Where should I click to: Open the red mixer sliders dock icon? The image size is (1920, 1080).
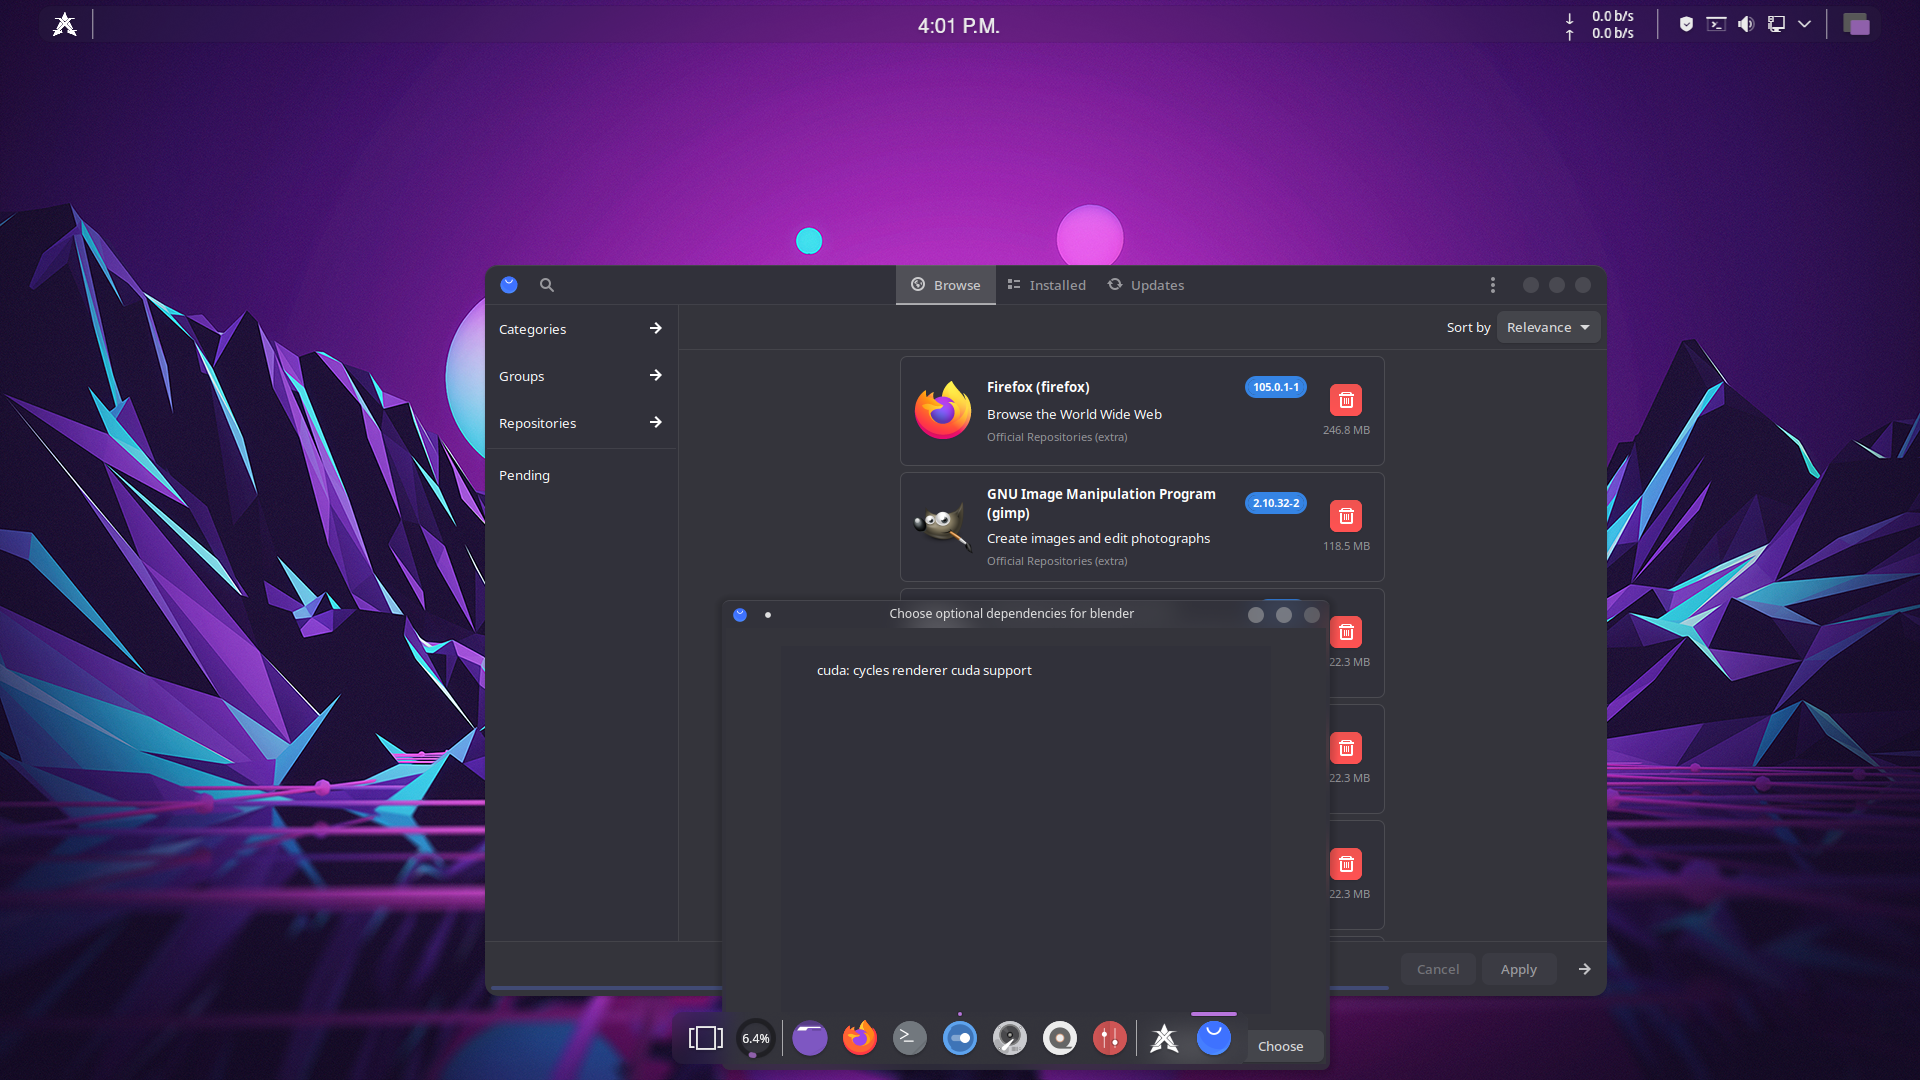(1110, 1038)
